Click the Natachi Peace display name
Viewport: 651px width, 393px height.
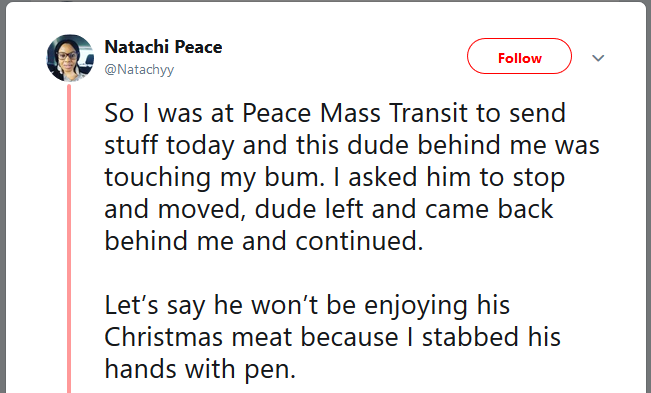tap(163, 47)
